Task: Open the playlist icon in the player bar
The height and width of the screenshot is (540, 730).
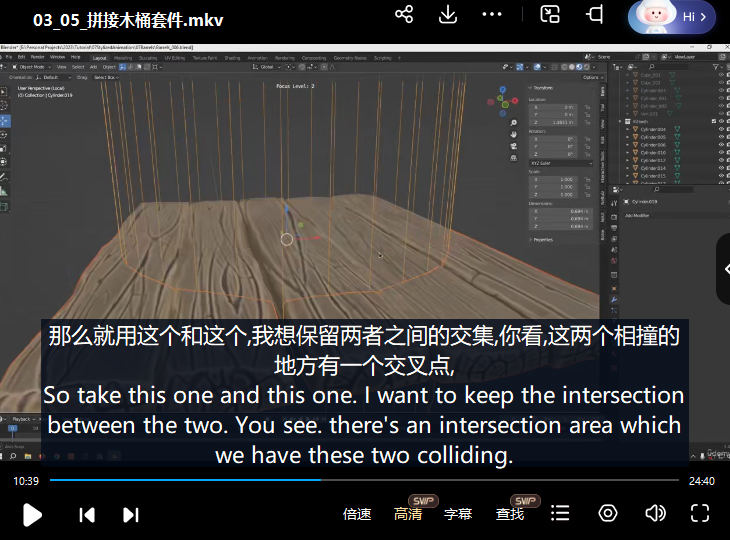Action: (560, 513)
